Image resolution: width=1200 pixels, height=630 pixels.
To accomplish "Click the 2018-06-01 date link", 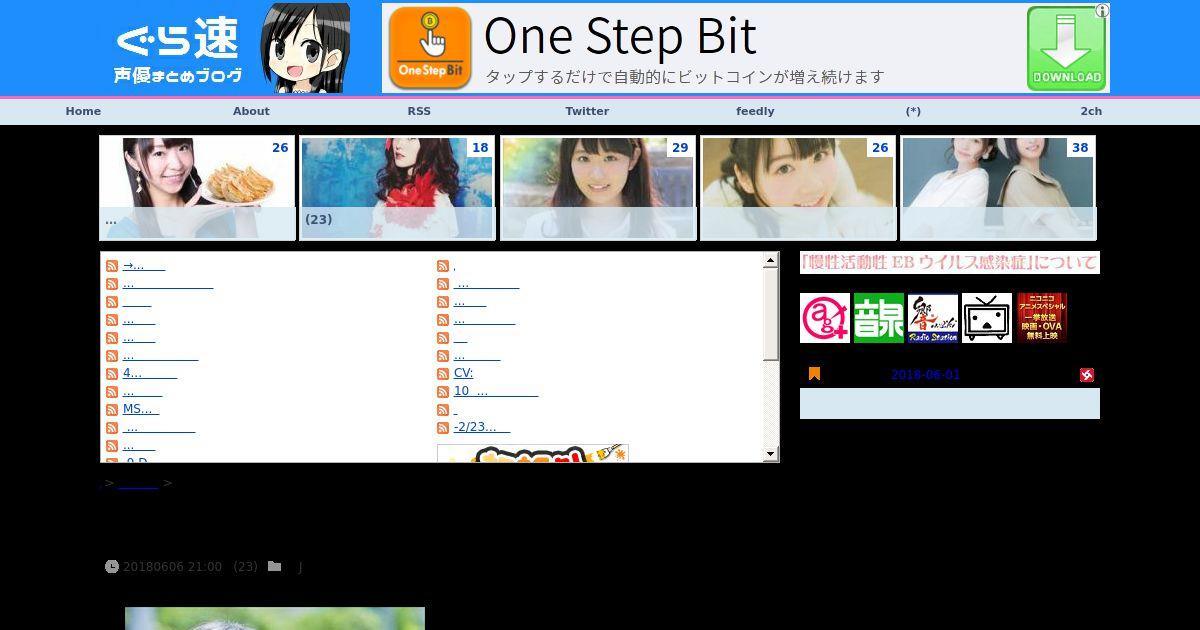I will [x=925, y=375].
